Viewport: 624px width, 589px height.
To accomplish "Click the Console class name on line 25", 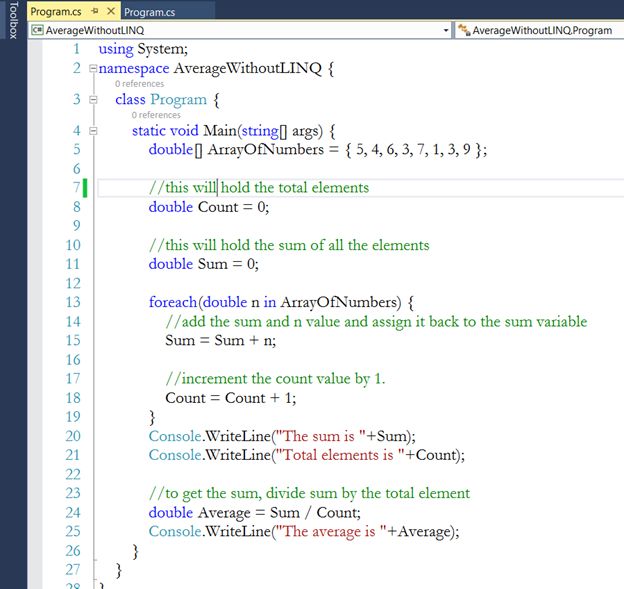I will pos(175,531).
